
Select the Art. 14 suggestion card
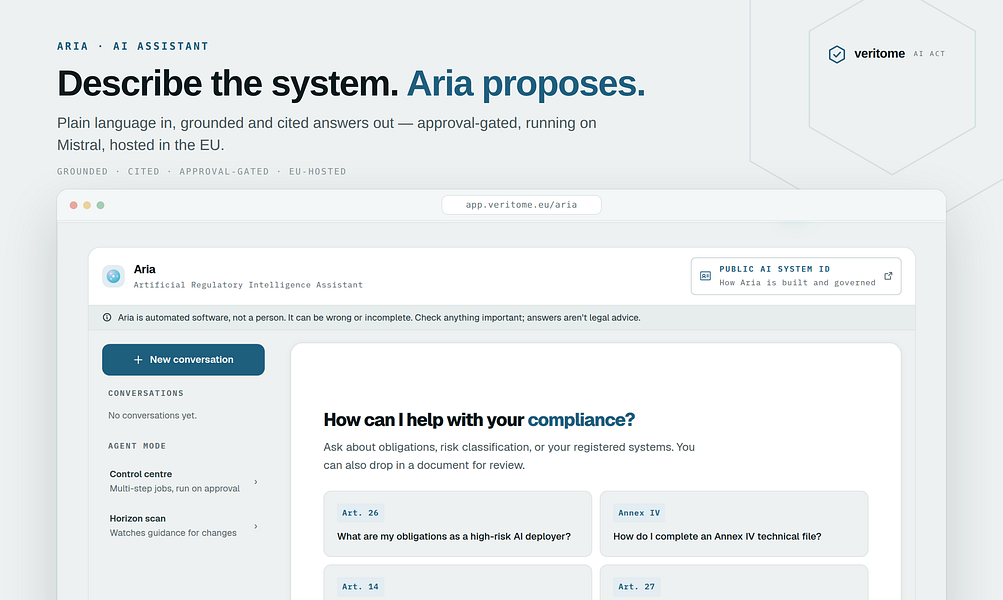pos(457,582)
